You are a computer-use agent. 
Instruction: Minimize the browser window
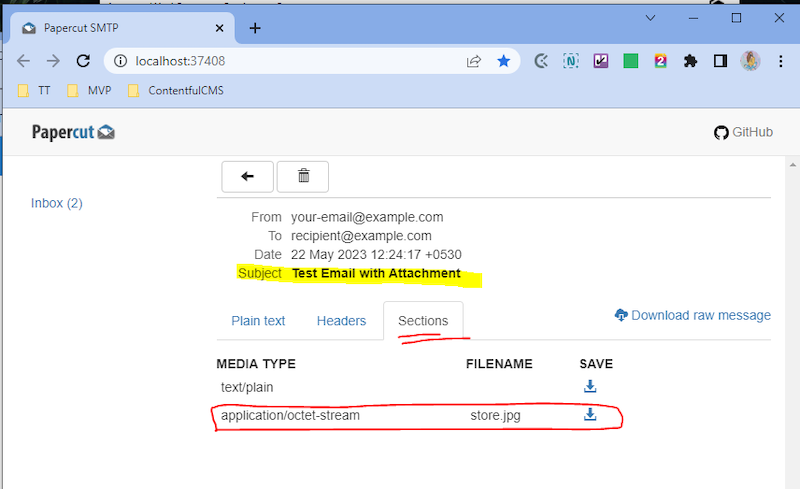693,18
